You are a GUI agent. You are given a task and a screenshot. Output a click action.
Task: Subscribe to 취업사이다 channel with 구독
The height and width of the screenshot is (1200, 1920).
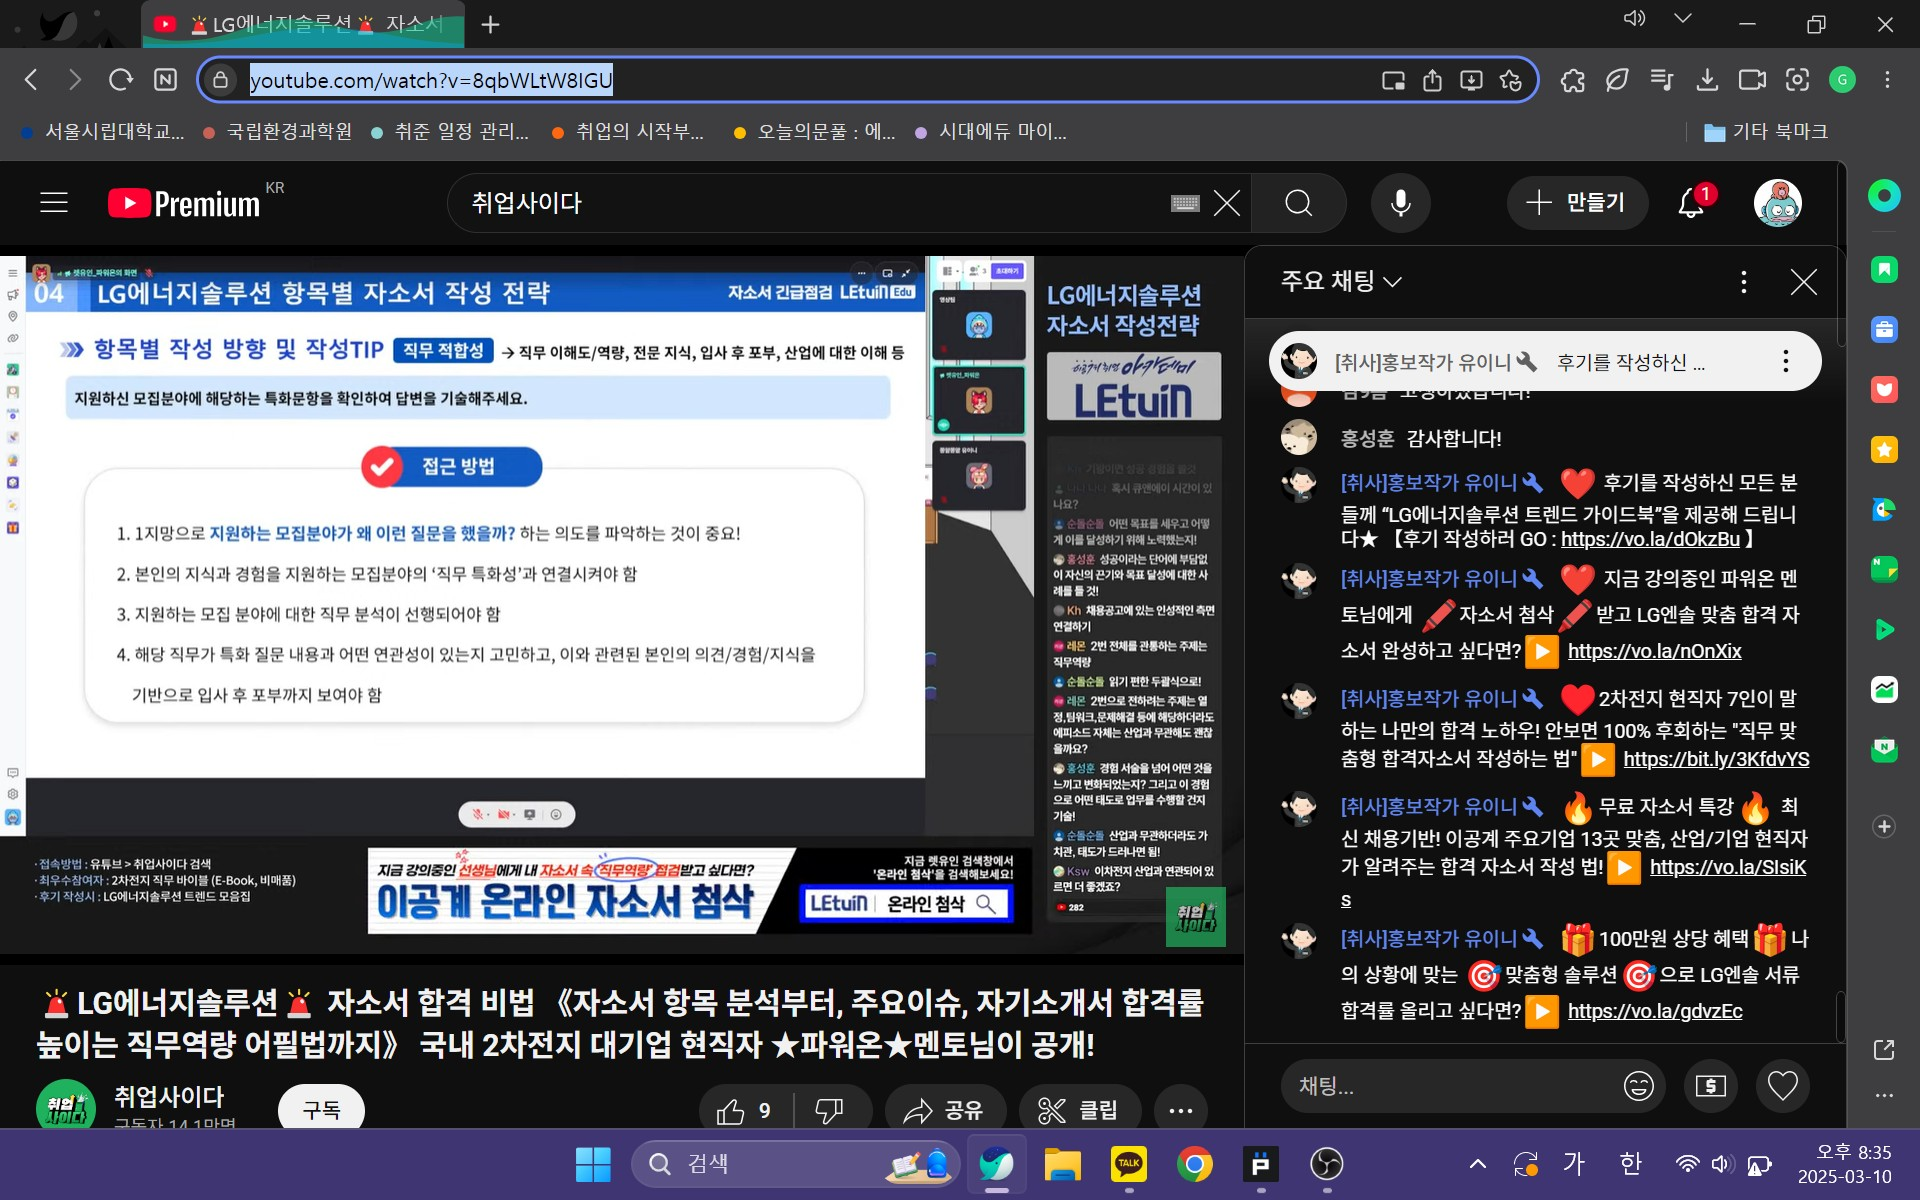pos(321,1110)
